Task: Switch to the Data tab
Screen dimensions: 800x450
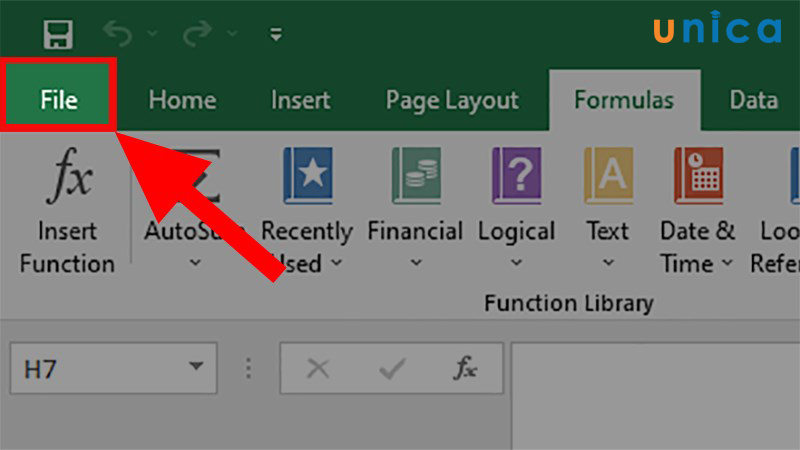Action: (754, 100)
